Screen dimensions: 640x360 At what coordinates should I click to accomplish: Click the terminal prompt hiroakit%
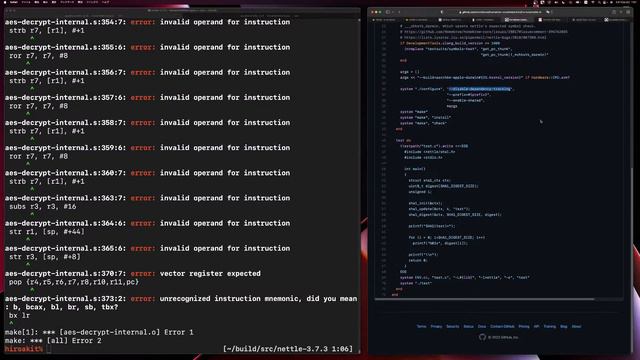click(24, 349)
